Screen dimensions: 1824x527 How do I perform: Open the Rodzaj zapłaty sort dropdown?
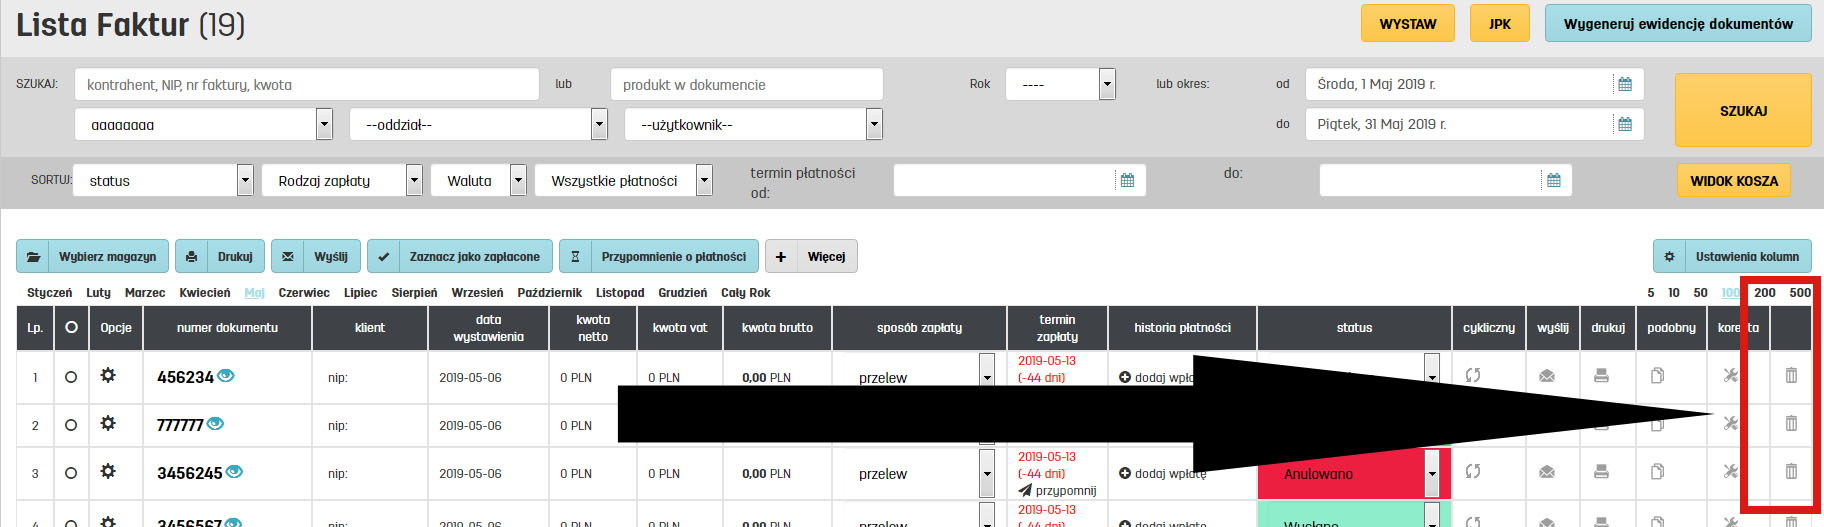click(414, 181)
